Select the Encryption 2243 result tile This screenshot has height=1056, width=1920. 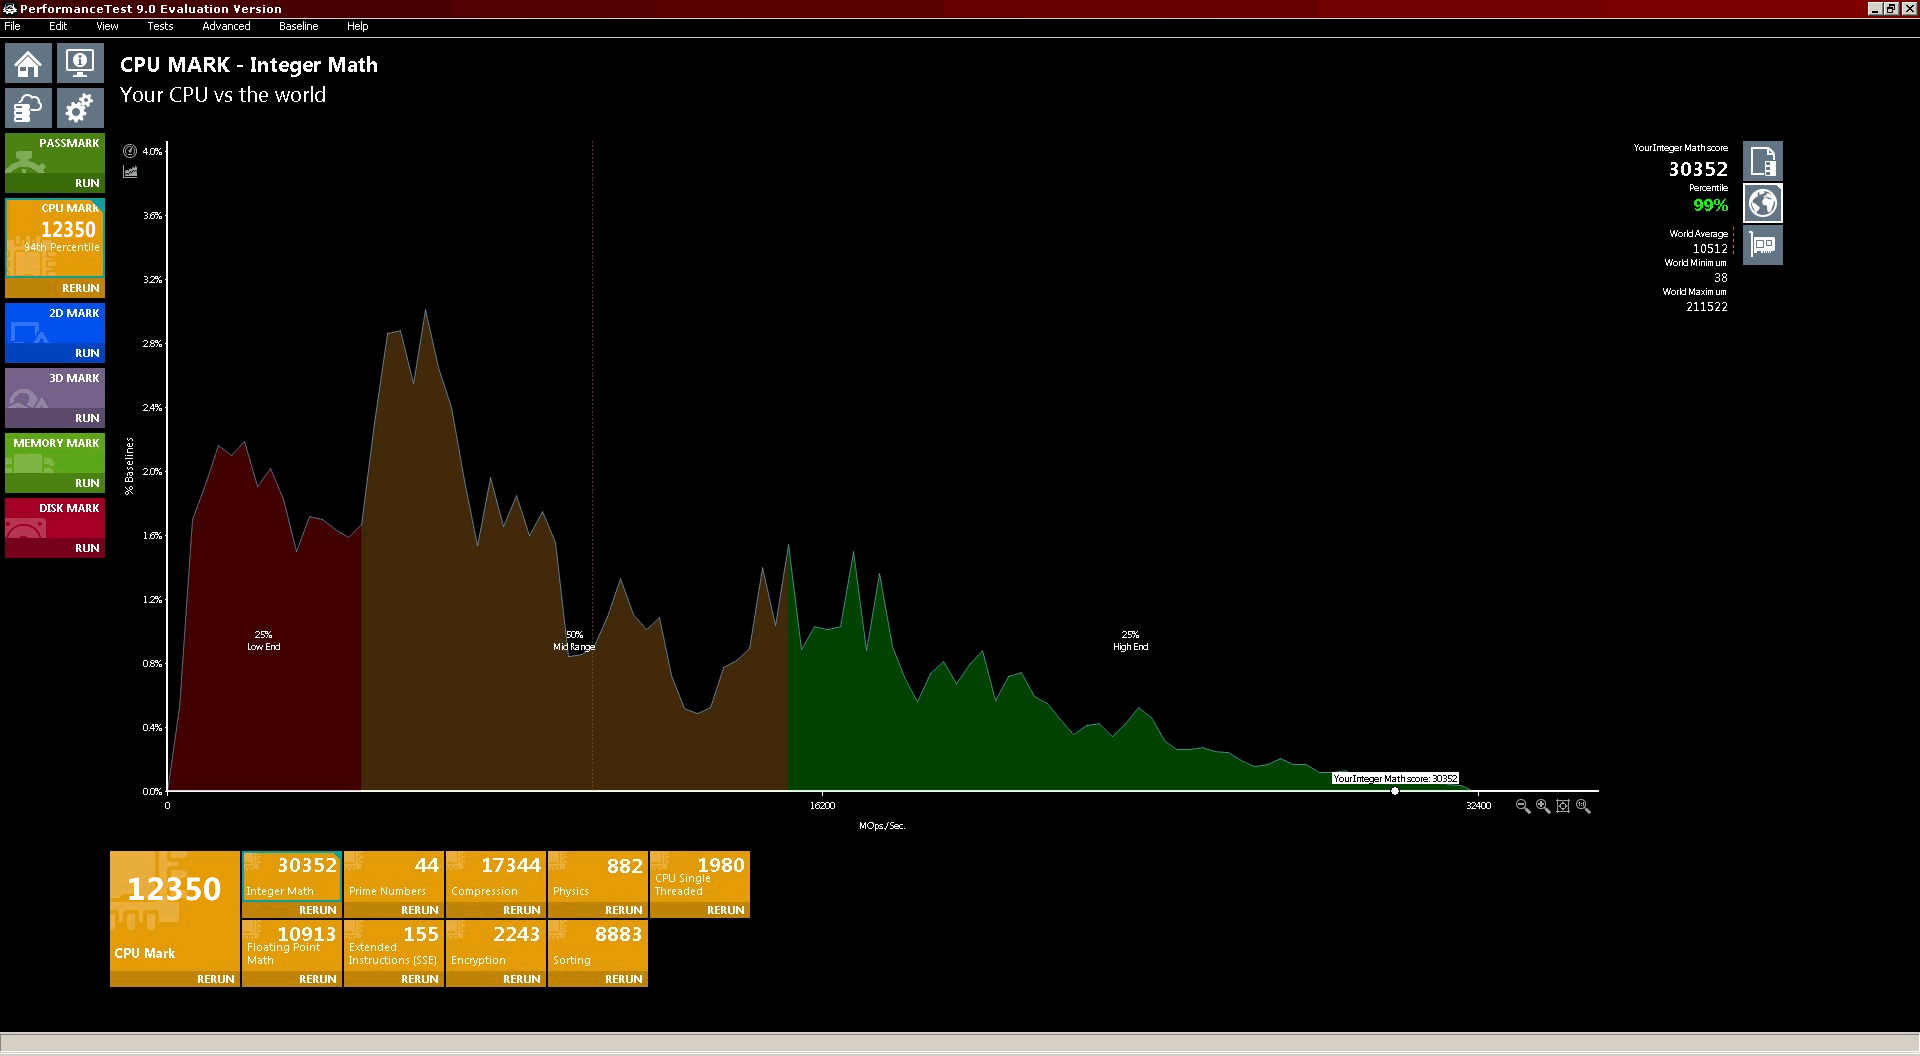point(496,946)
